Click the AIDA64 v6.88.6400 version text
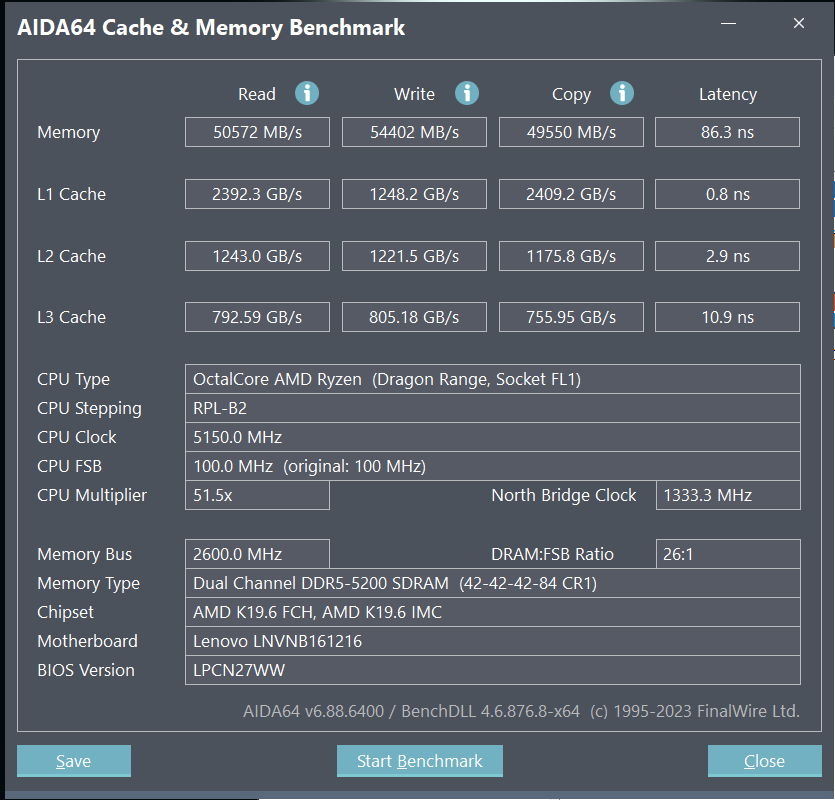The height and width of the screenshot is (800, 835). coord(521,712)
